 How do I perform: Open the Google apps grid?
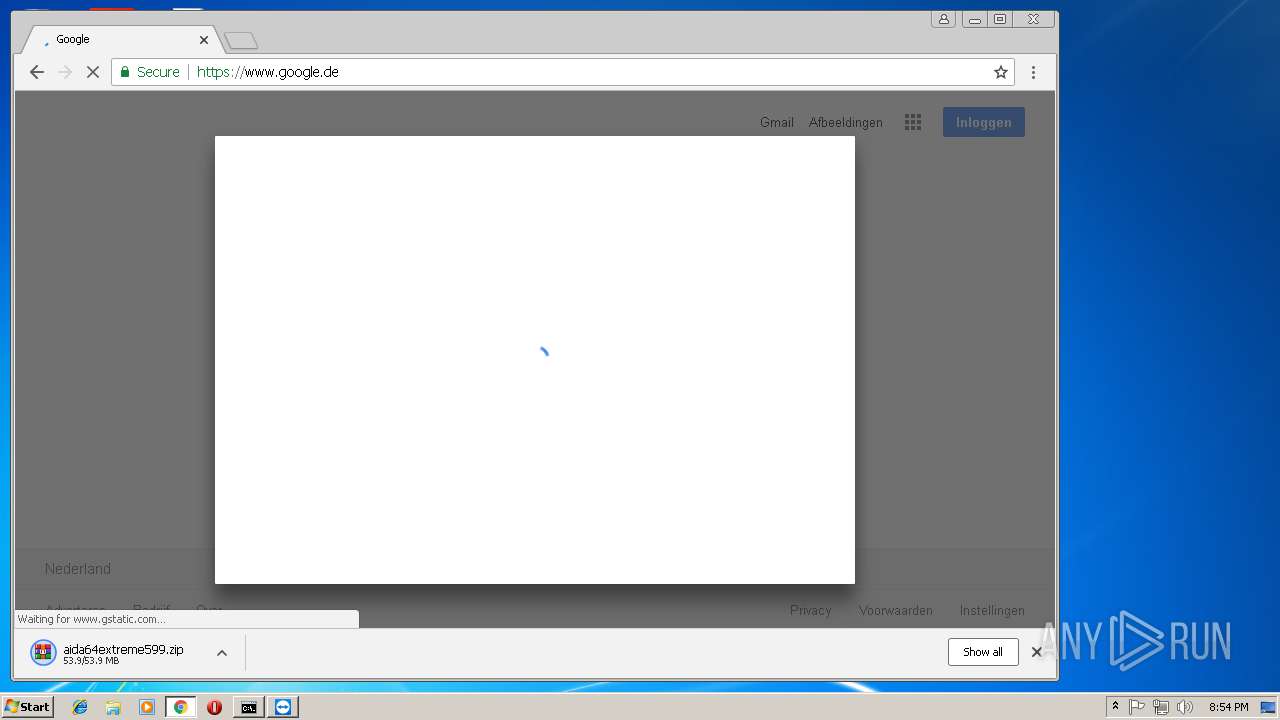pyautogui.click(x=913, y=122)
